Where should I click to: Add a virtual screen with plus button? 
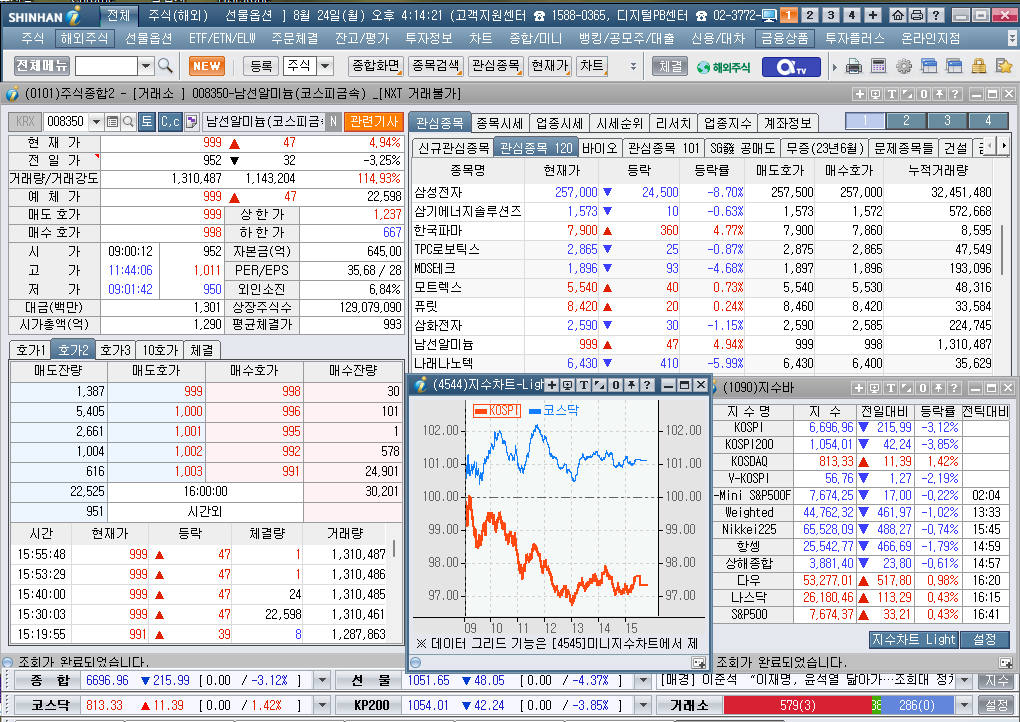(x=873, y=15)
